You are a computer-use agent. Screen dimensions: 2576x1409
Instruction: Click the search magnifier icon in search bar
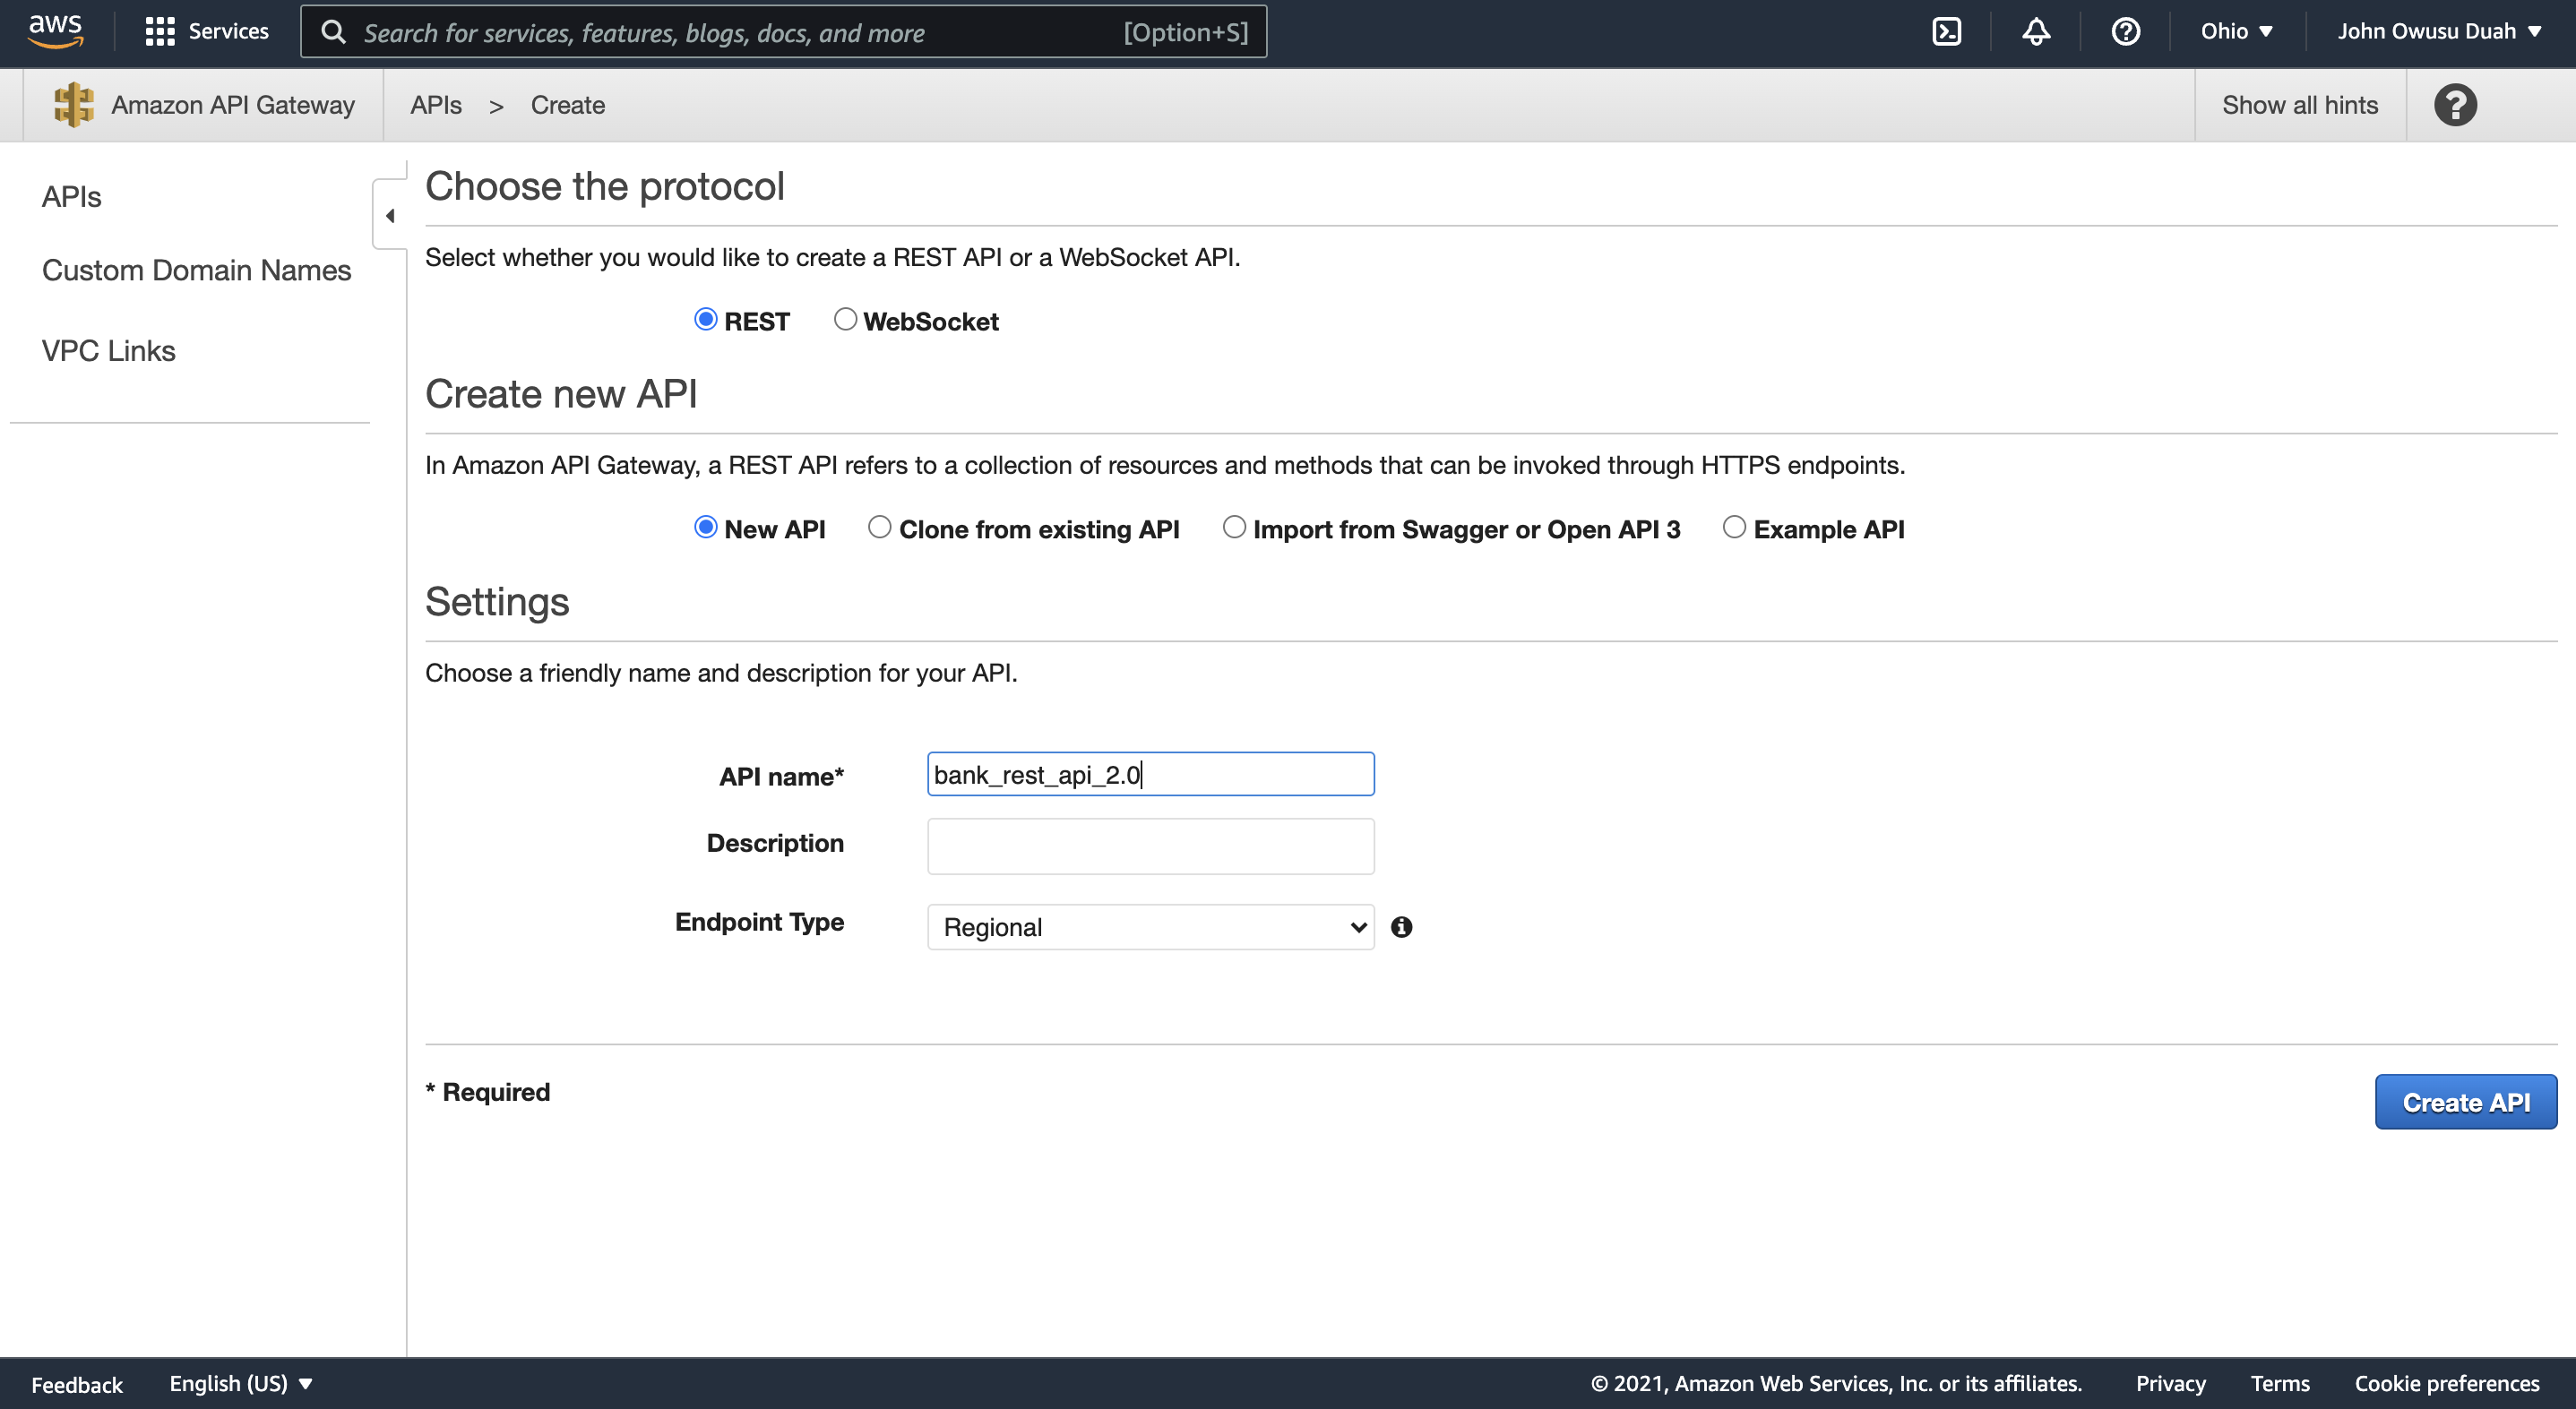pos(334,31)
